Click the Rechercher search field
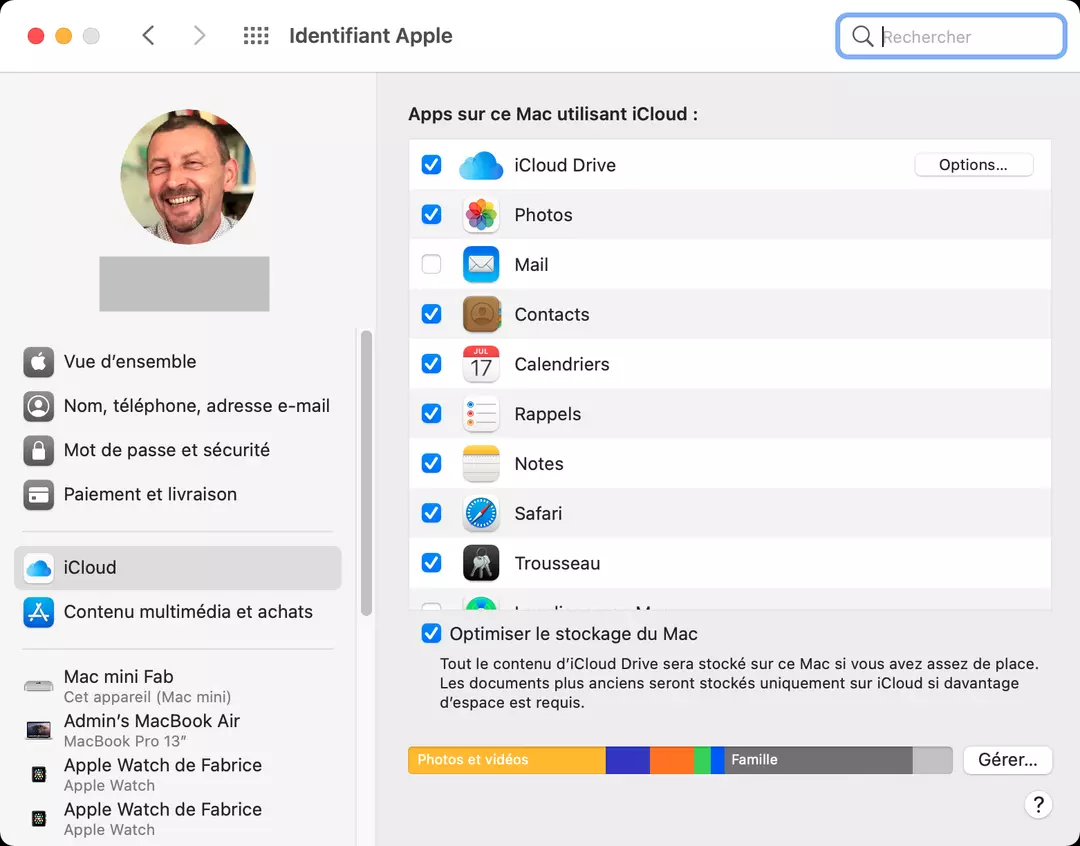 click(951, 36)
